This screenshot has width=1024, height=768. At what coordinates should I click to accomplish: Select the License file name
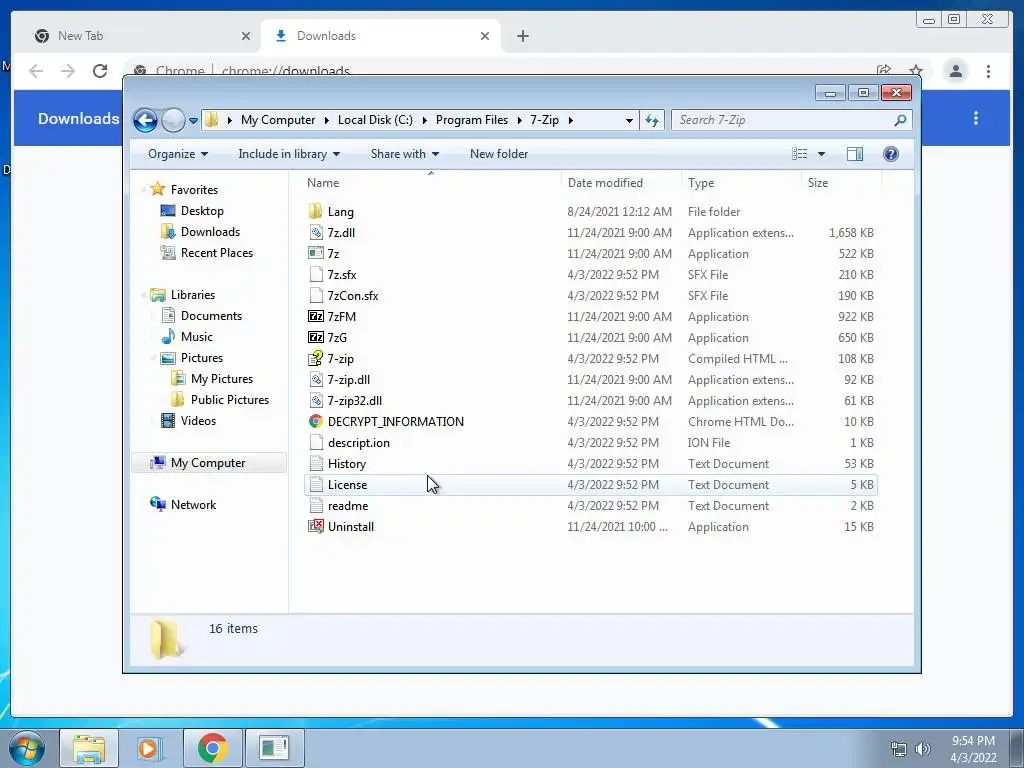pyautogui.click(x=347, y=485)
